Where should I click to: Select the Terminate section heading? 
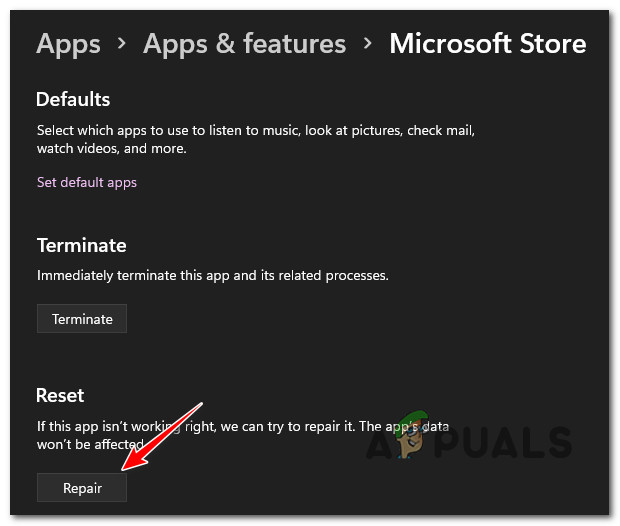coord(81,245)
